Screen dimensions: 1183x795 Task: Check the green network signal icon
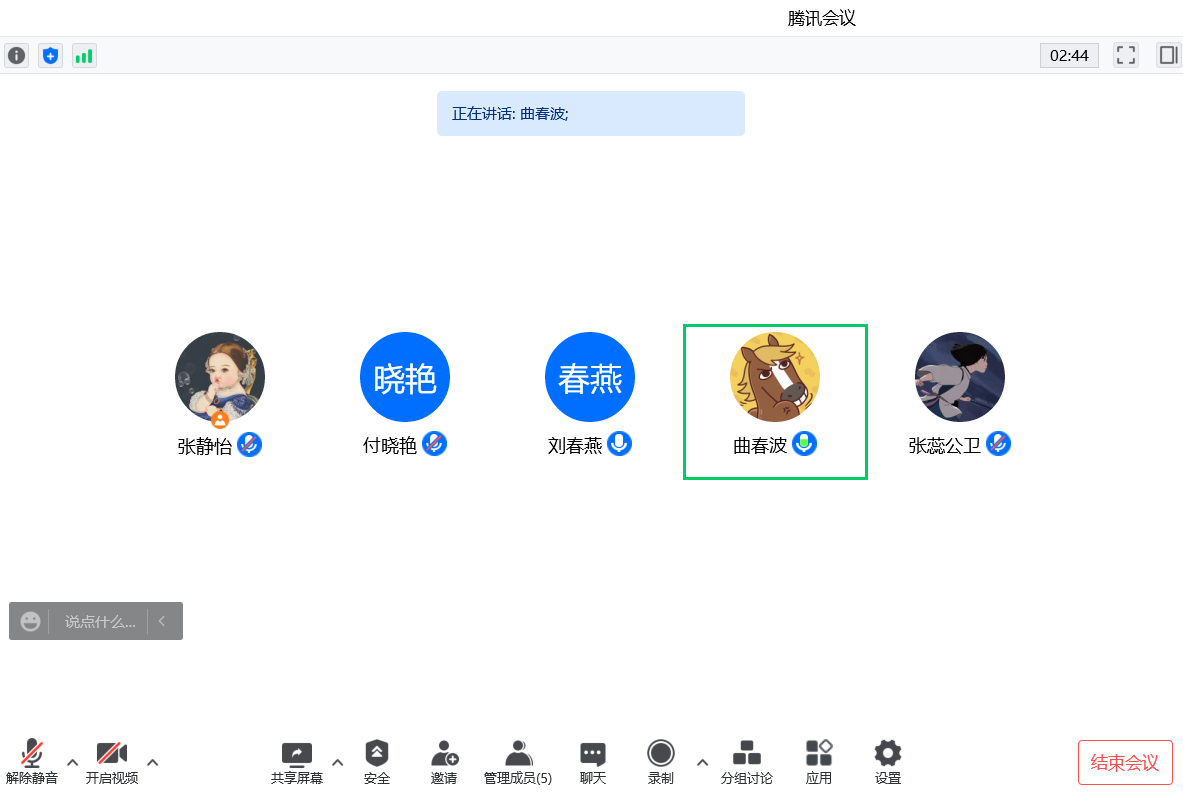pyautogui.click(x=84, y=55)
